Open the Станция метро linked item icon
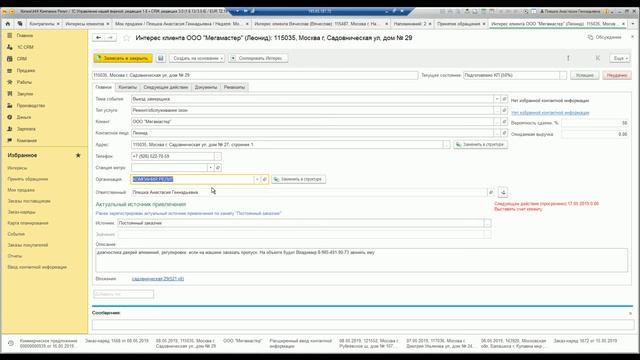Viewport: 640px width, 360px height. pos(218,168)
